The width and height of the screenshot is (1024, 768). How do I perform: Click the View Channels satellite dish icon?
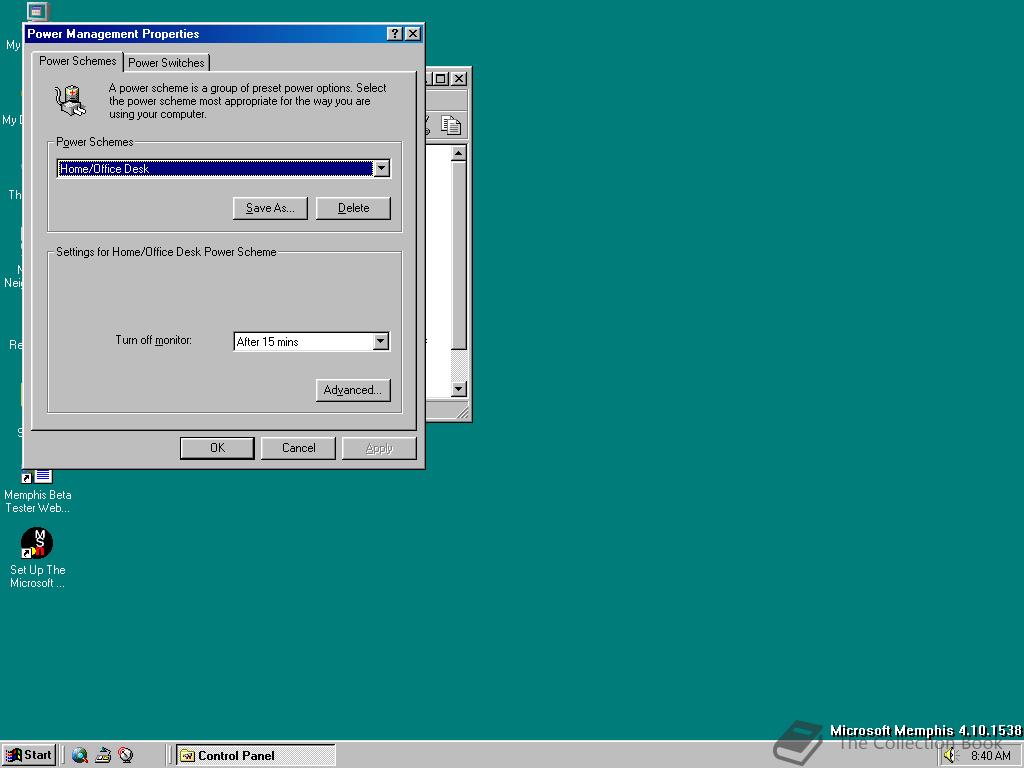[125, 756]
